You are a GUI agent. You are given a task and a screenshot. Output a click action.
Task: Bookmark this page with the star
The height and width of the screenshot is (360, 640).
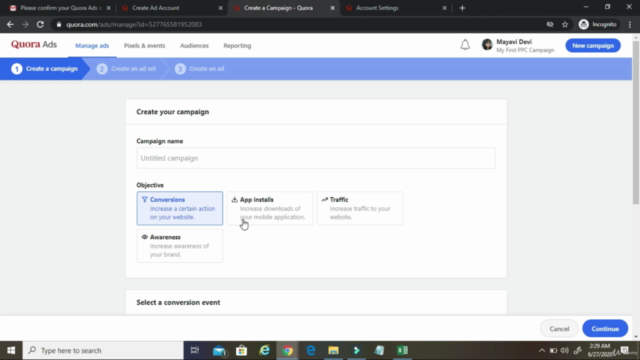point(565,24)
